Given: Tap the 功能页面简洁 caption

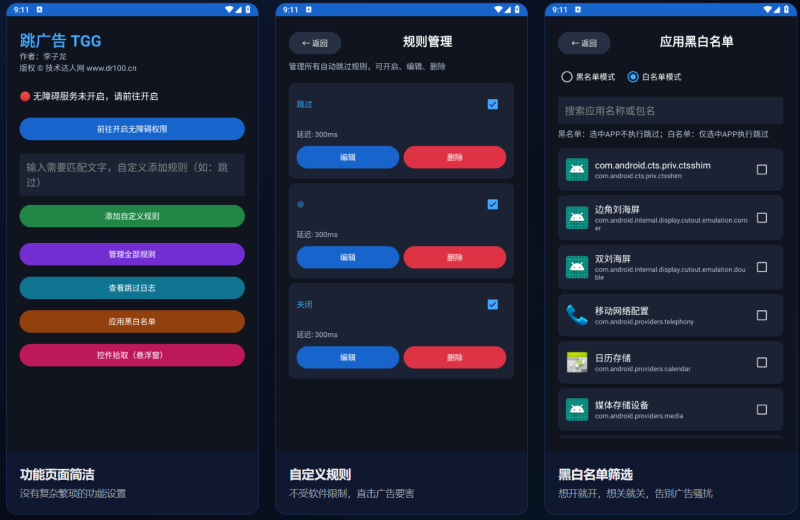Looking at the screenshot, I should pos(57,475).
